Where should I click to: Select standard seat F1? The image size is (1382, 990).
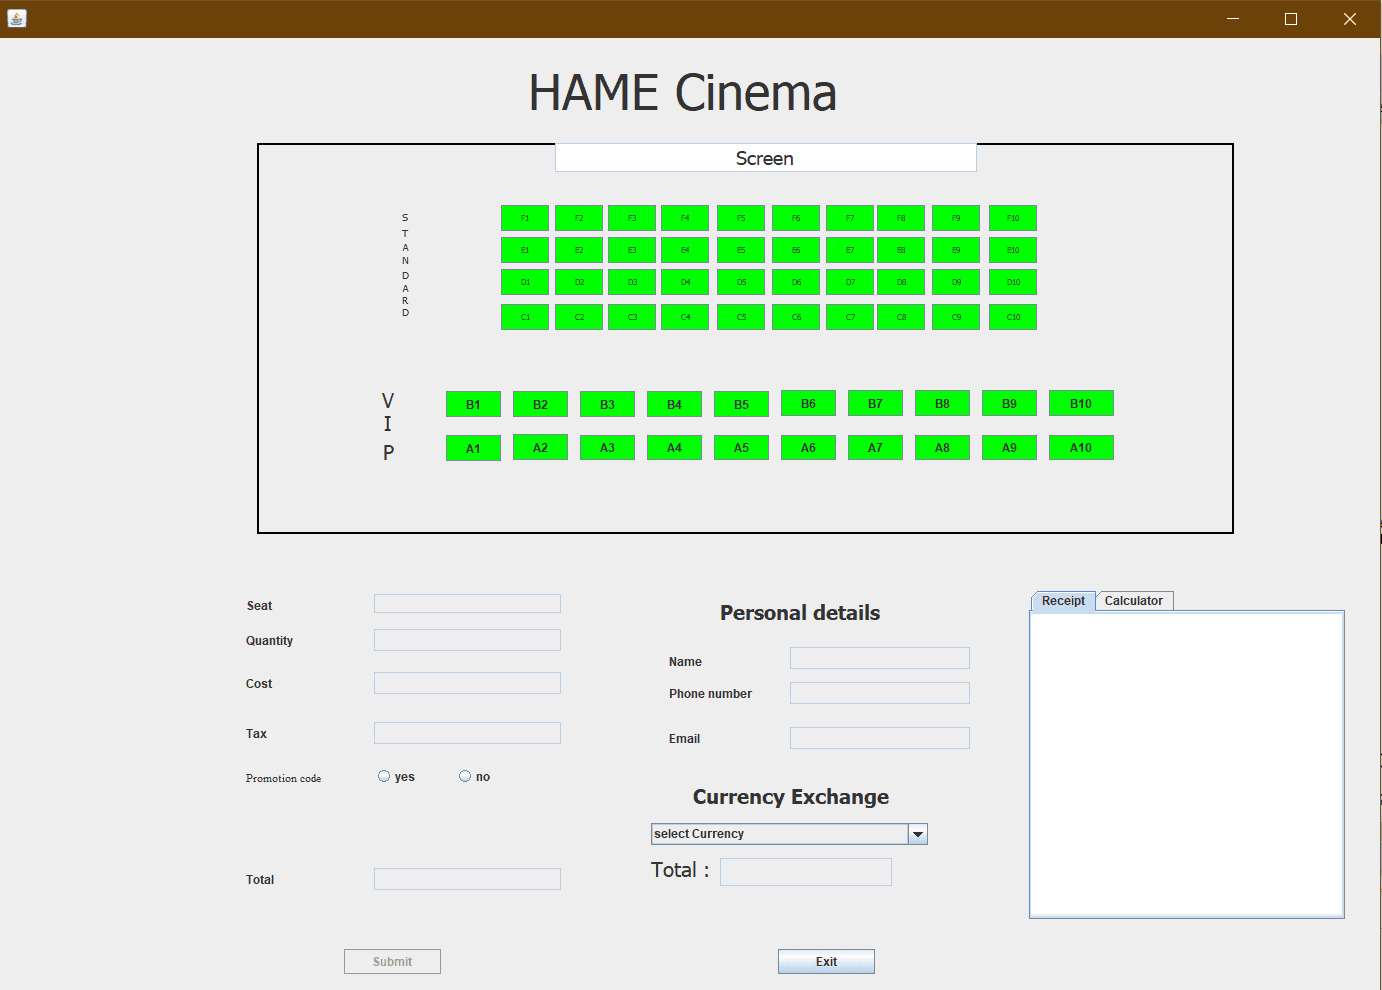coord(525,218)
